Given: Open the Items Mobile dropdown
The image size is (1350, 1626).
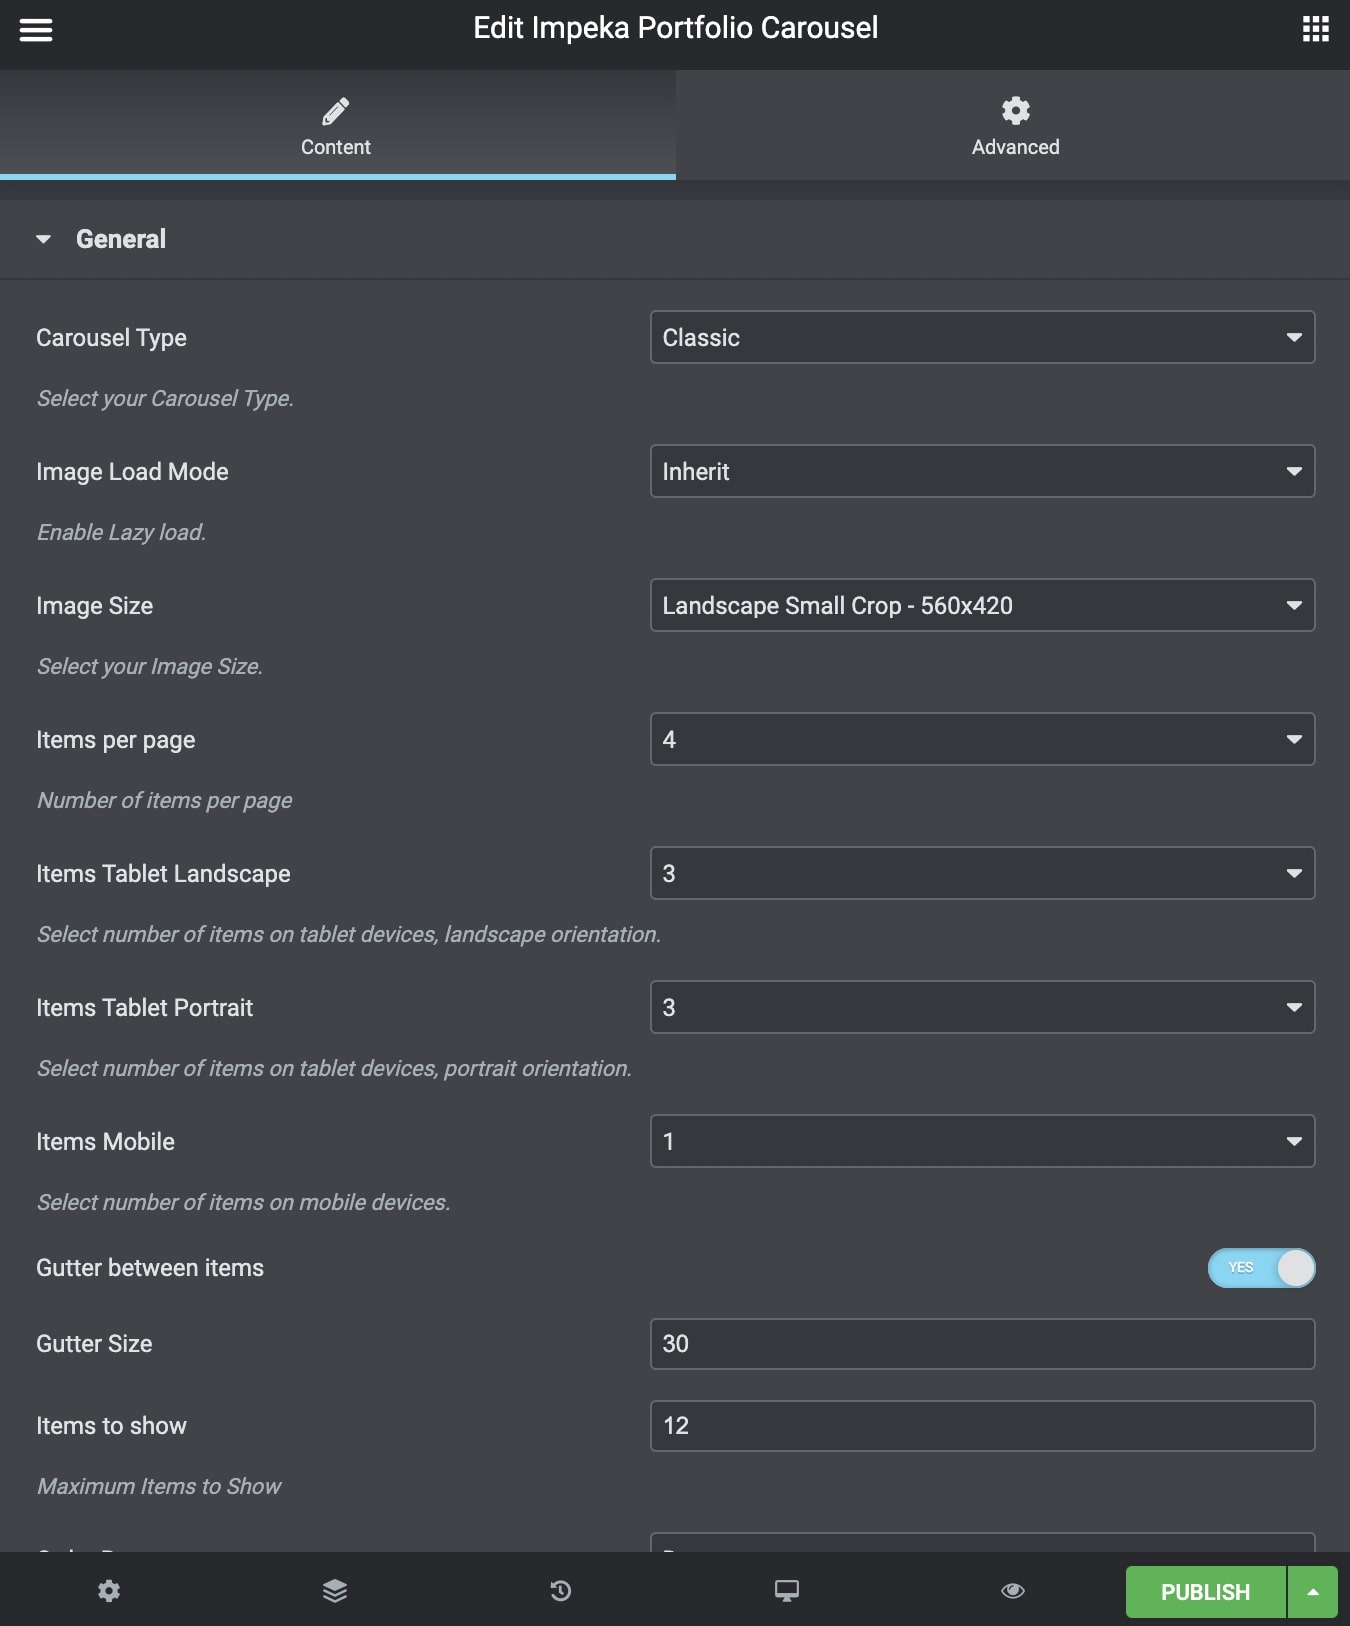Looking at the screenshot, I should point(982,1142).
